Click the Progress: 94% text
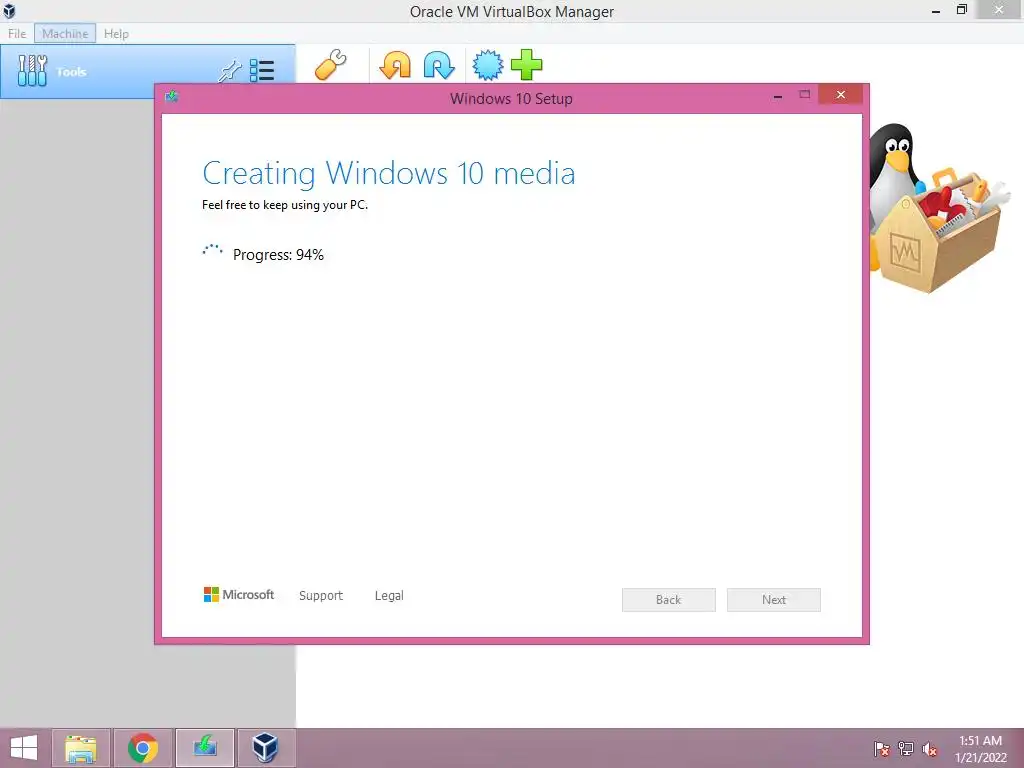The width and height of the screenshot is (1024, 768). pos(278,255)
